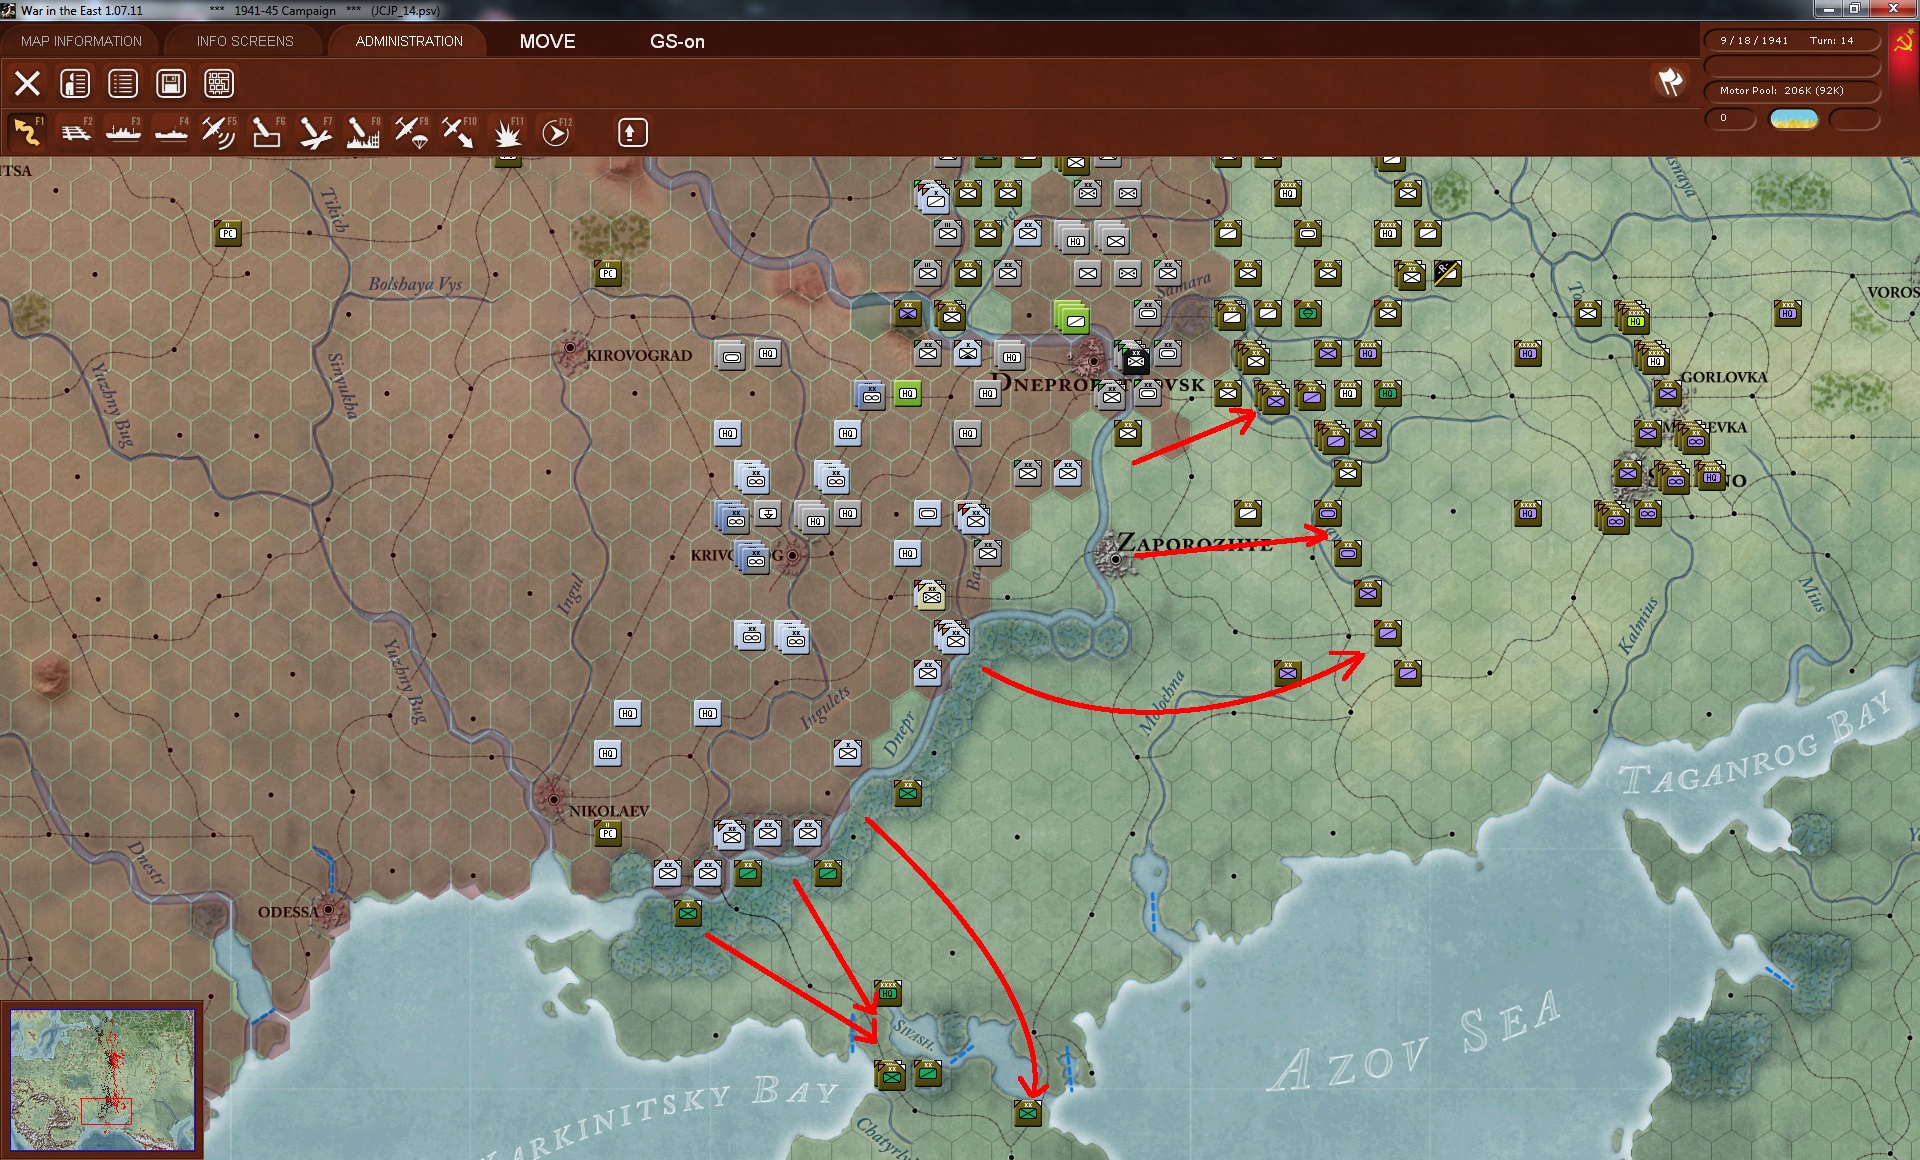Activate the F8 bomb city mode
Image resolution: width=1920 pixels, height=1160 pixels.
[363, 132]
